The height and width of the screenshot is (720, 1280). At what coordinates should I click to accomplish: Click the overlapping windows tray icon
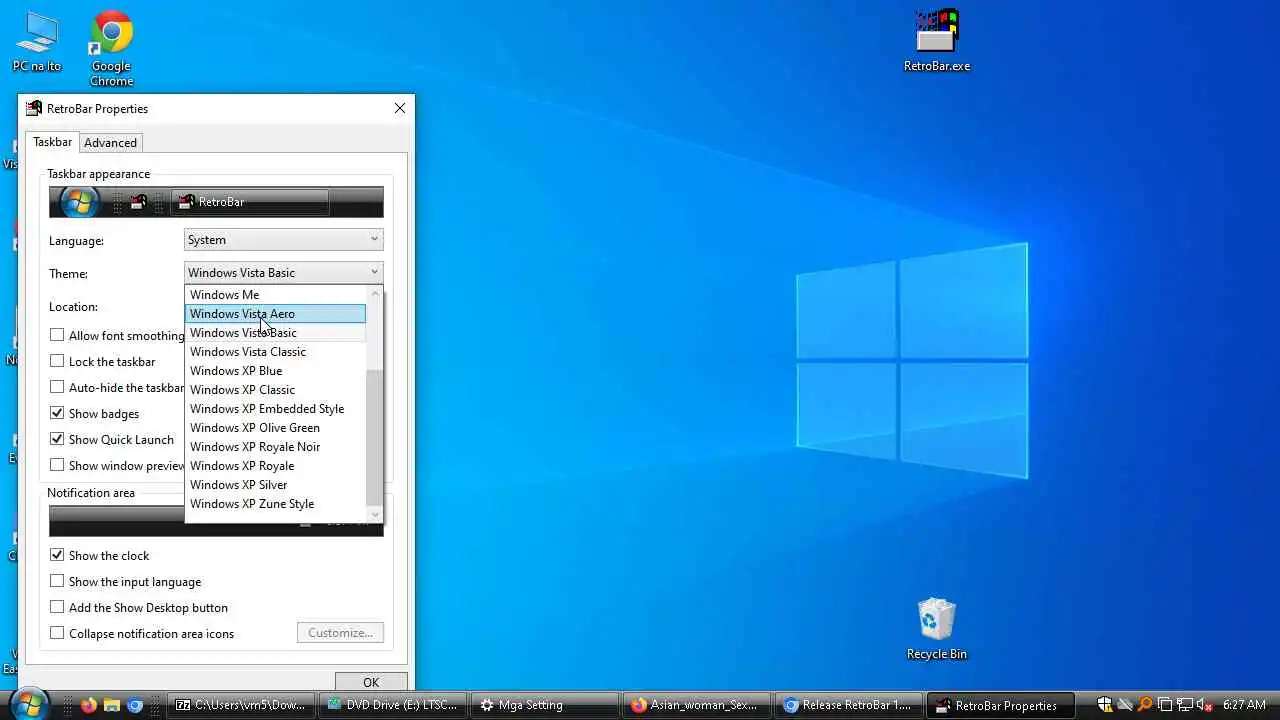[1165, 705]
